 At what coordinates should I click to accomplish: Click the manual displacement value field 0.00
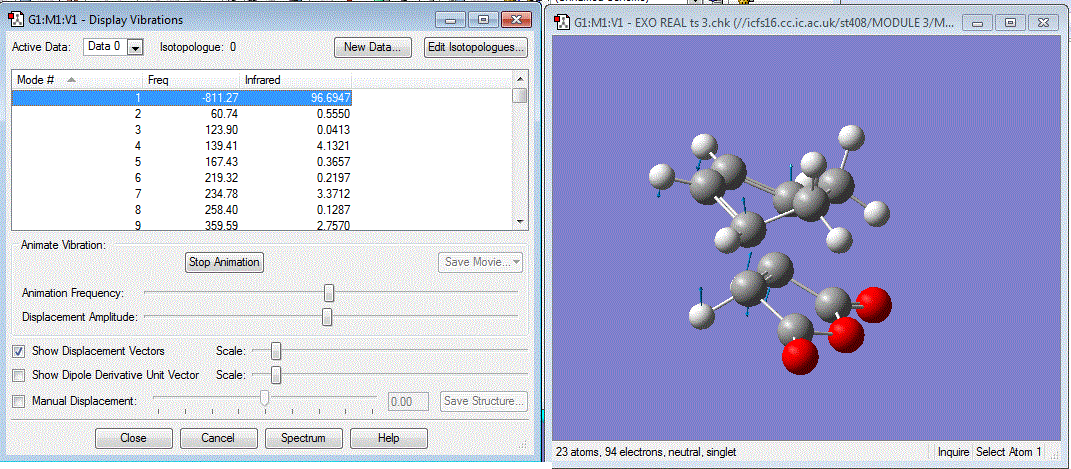pos(408,401)
